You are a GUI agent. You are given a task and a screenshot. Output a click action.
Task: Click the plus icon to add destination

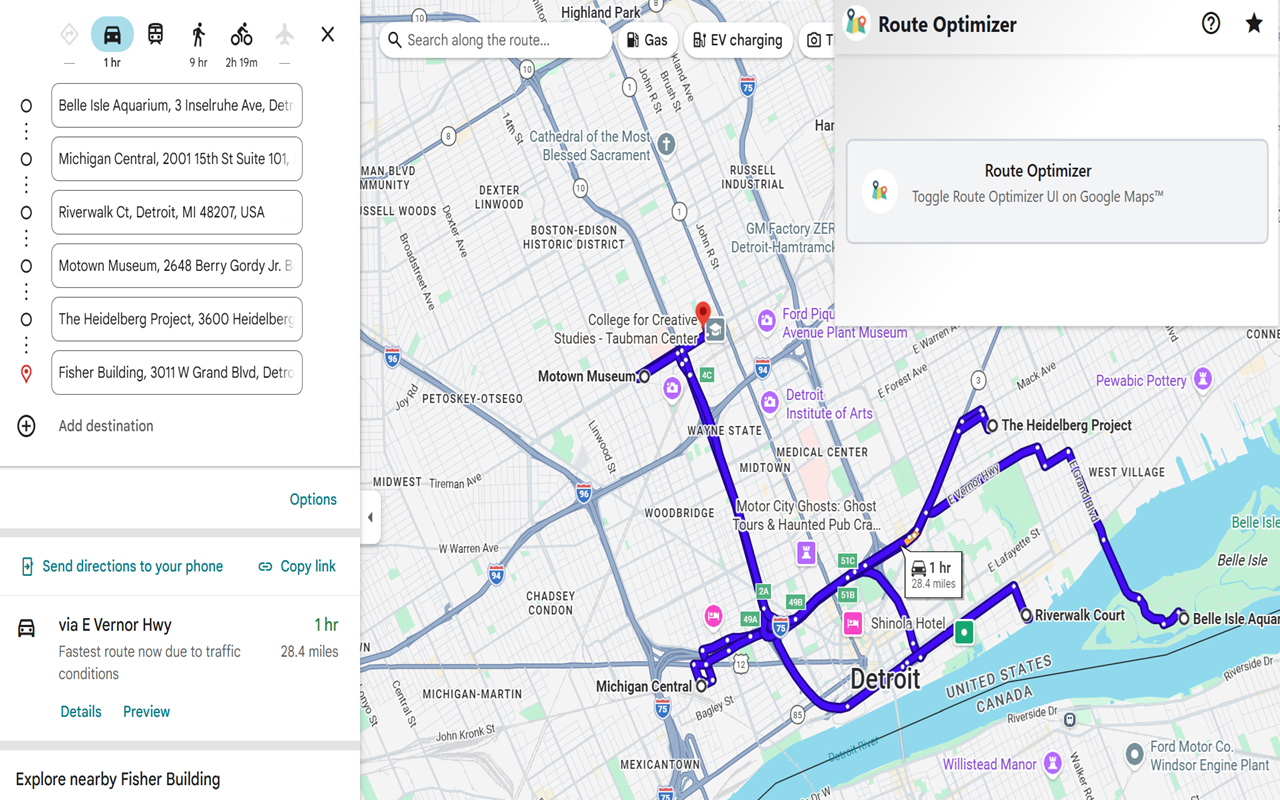pyautogui.click(x=27, y=426)
